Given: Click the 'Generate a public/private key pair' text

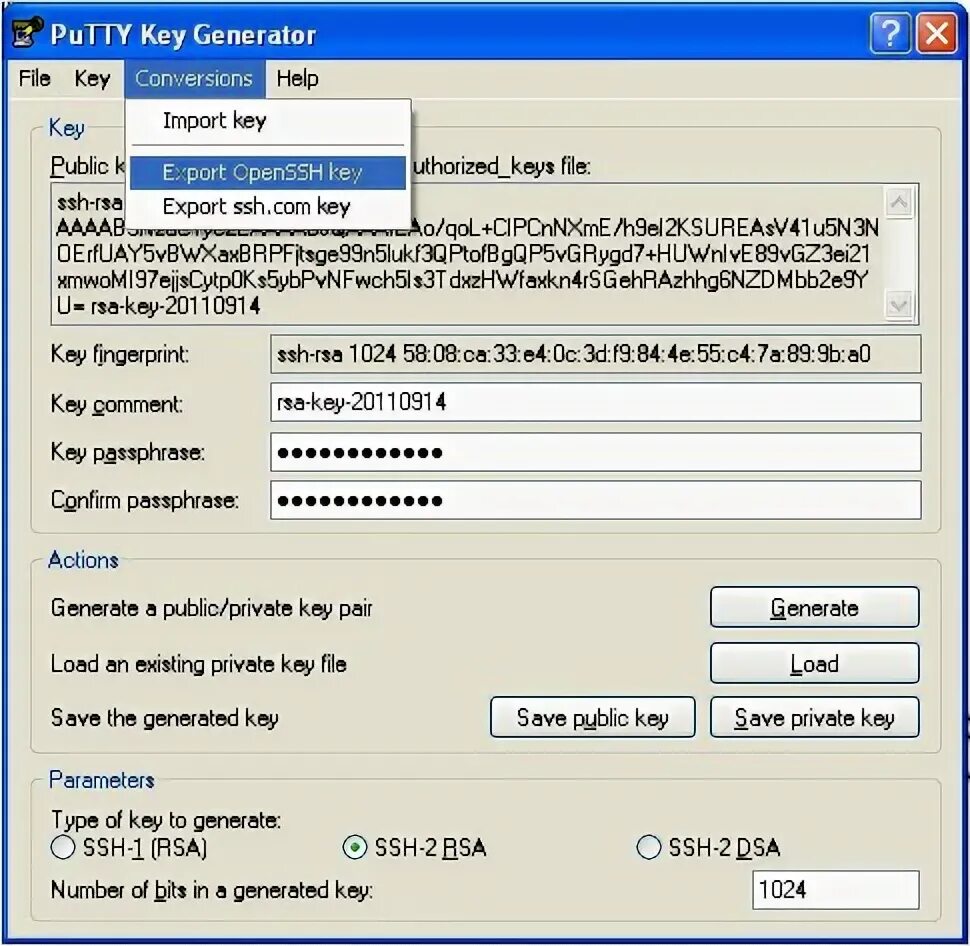Looking at the screenshot, I should pyautogui.click(x=212, y=608).
